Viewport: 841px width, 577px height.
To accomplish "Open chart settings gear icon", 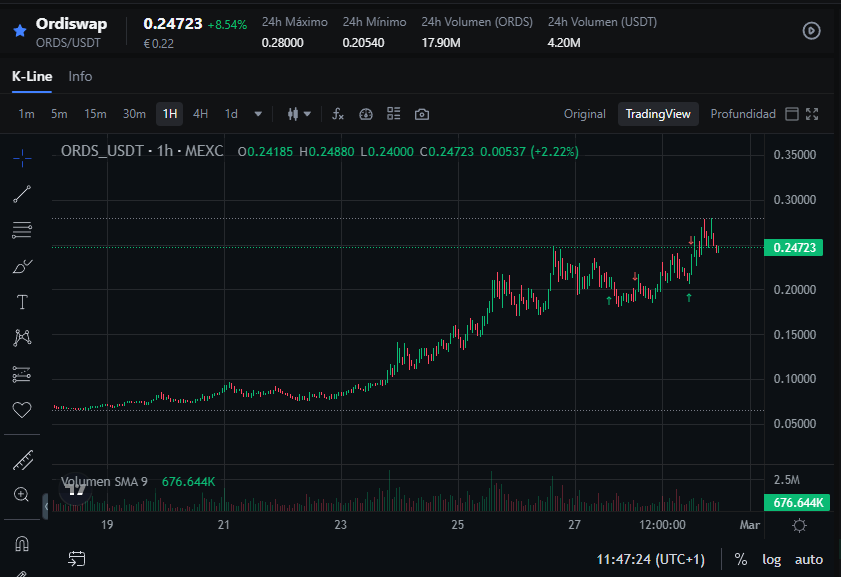I will coord(799,526).
